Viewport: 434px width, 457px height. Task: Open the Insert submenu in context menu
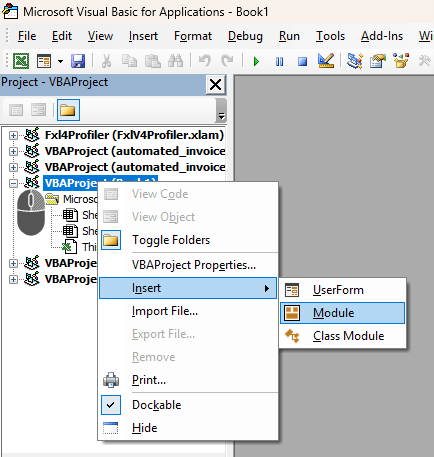(188, 288)
